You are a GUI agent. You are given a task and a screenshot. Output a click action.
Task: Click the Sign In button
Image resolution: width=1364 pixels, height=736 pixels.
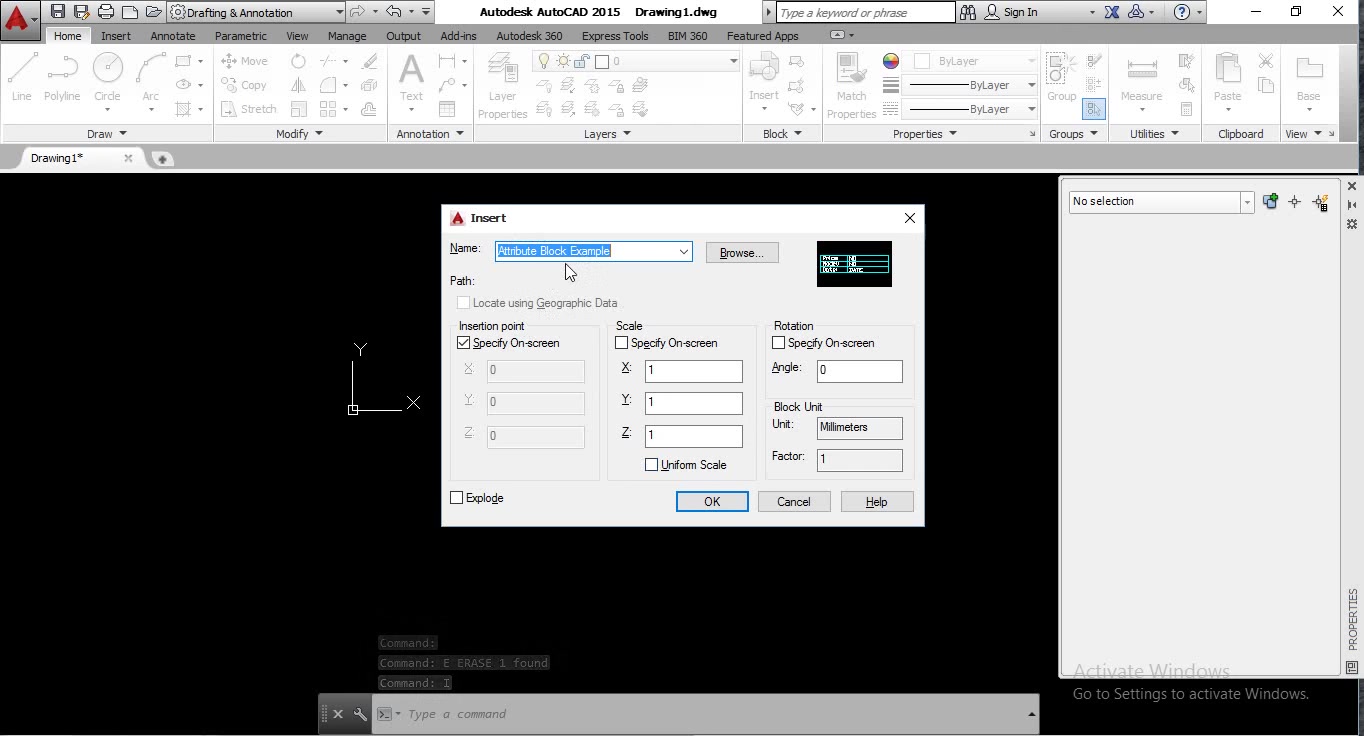tap(1011, 12)
